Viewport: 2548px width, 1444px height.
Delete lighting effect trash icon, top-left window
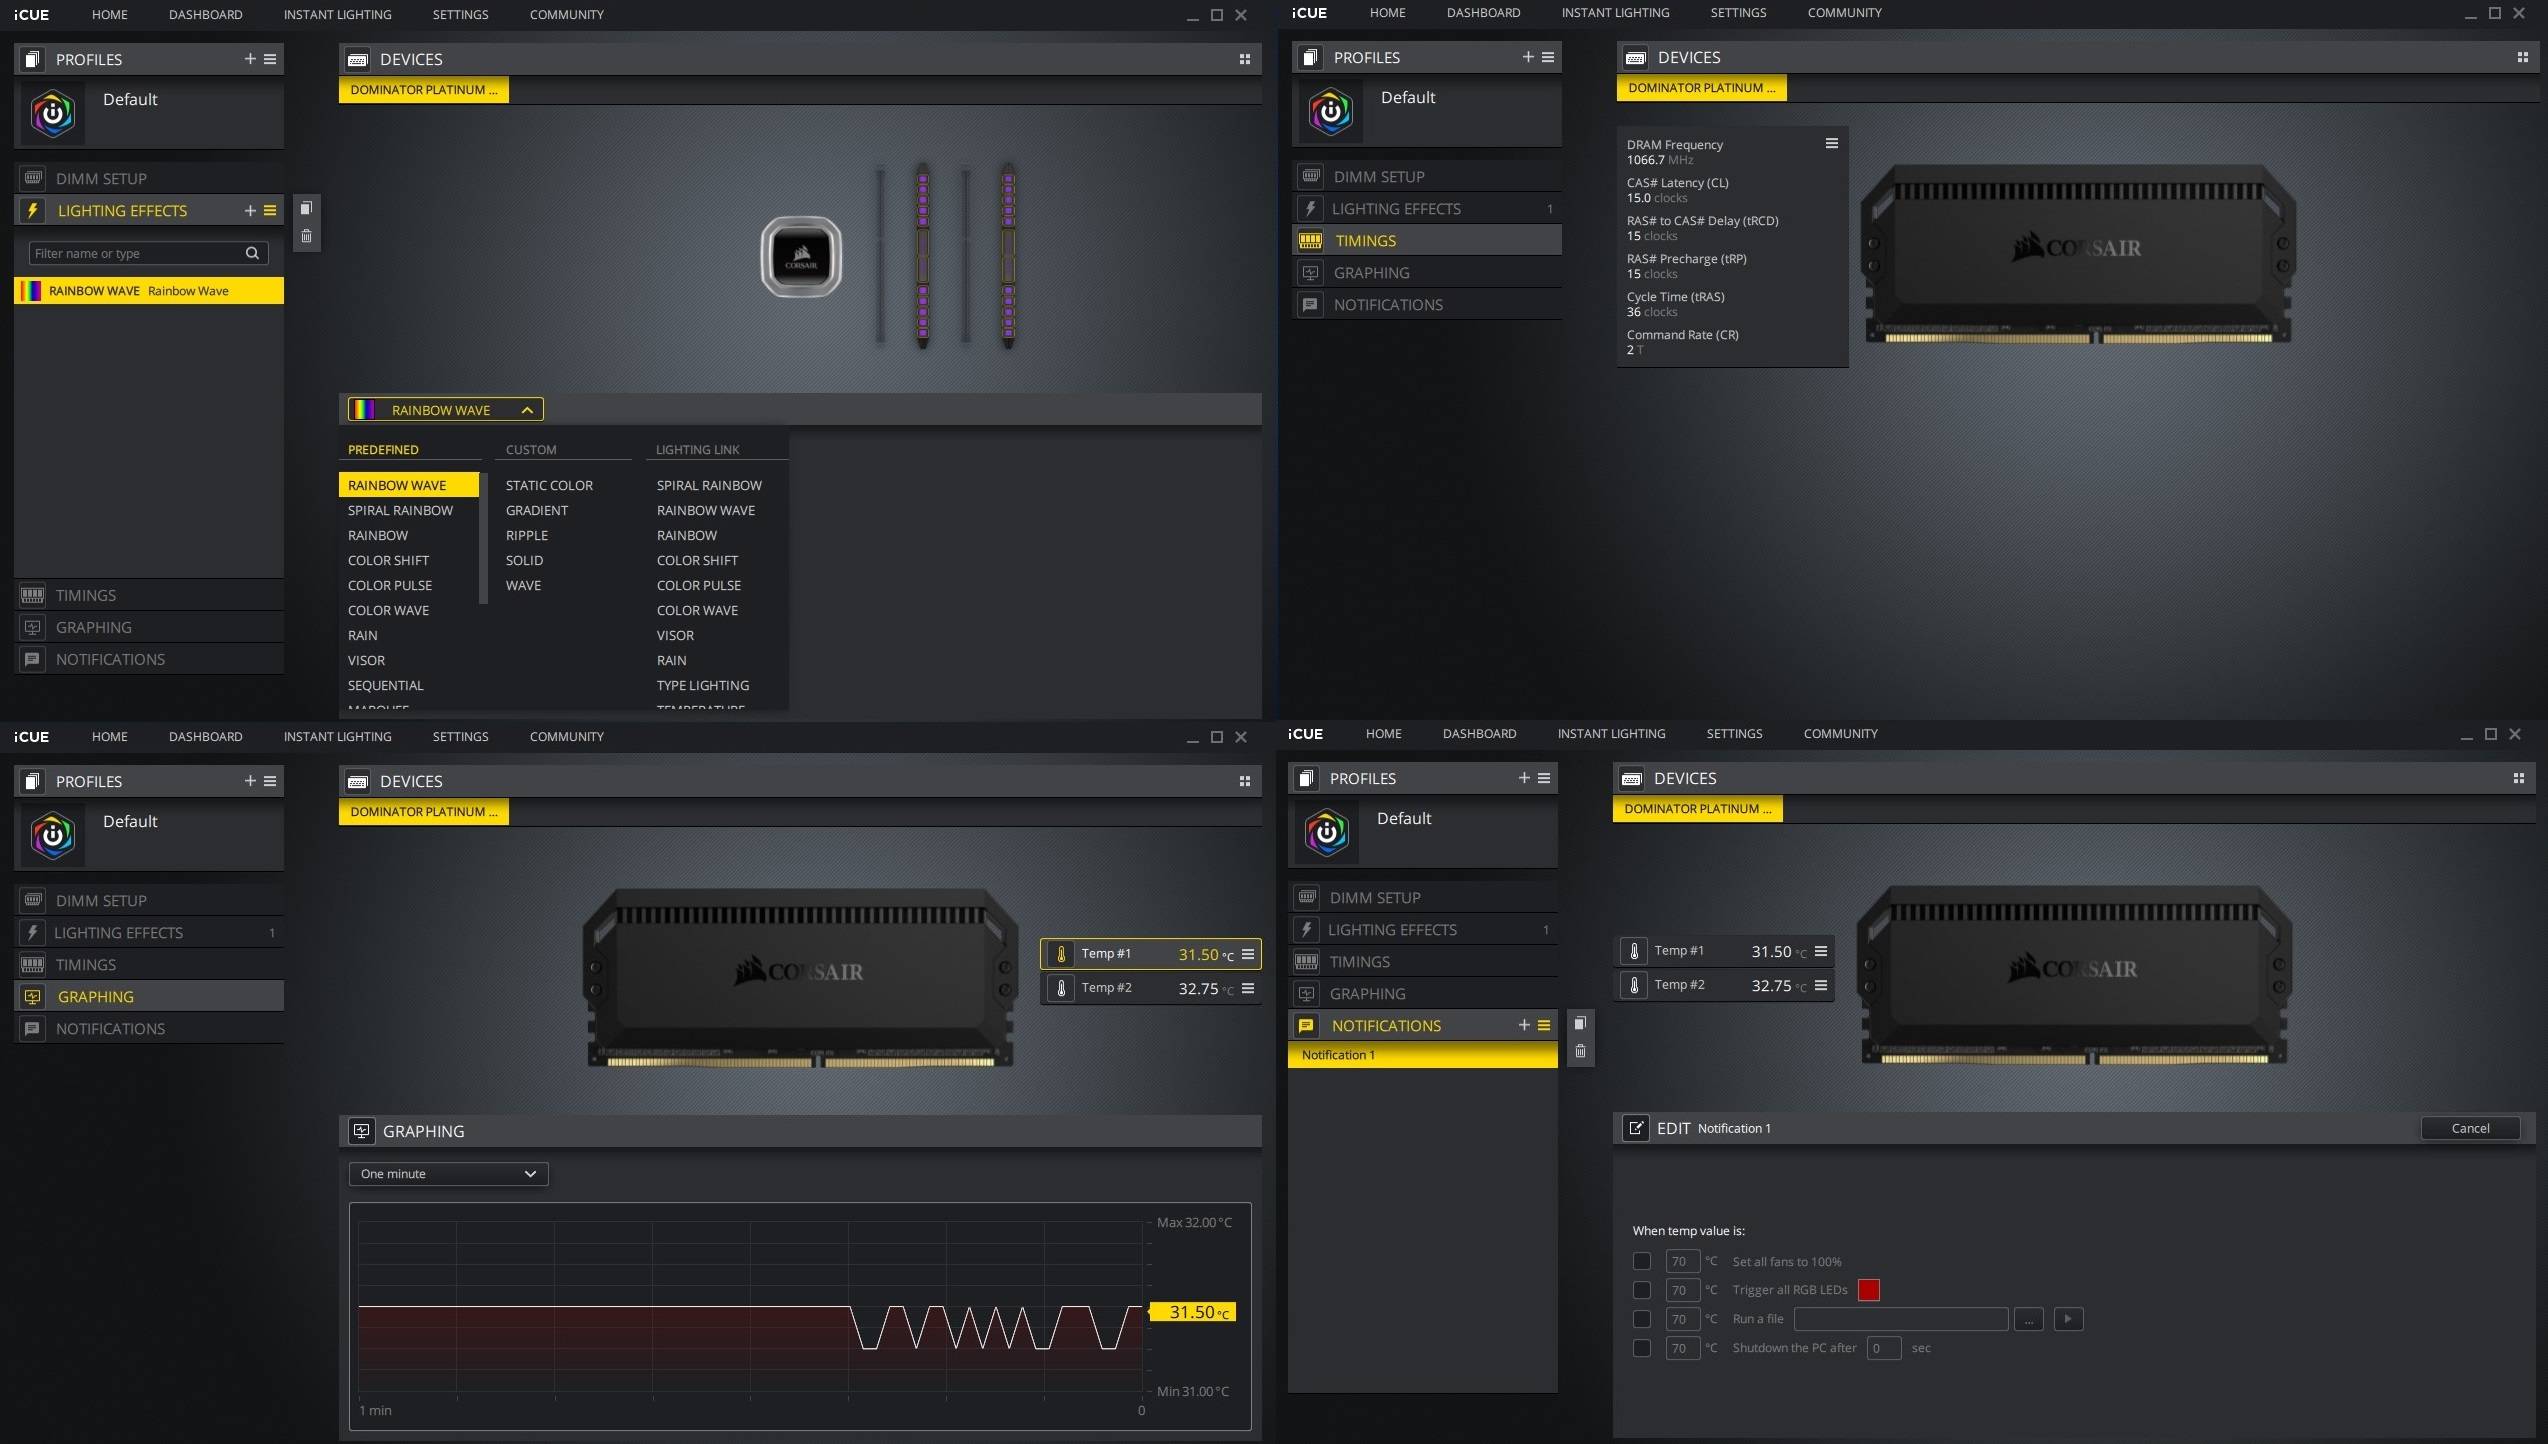tap(307, 236)
